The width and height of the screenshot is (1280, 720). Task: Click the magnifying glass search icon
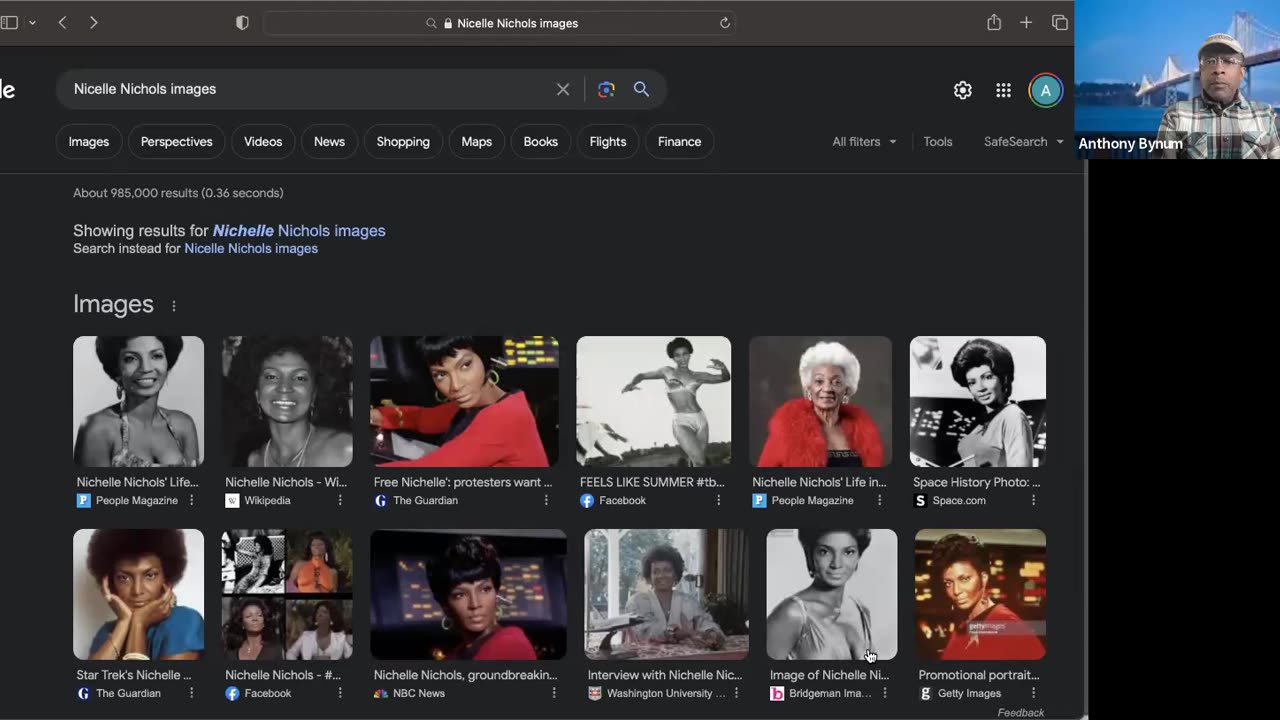641,89
